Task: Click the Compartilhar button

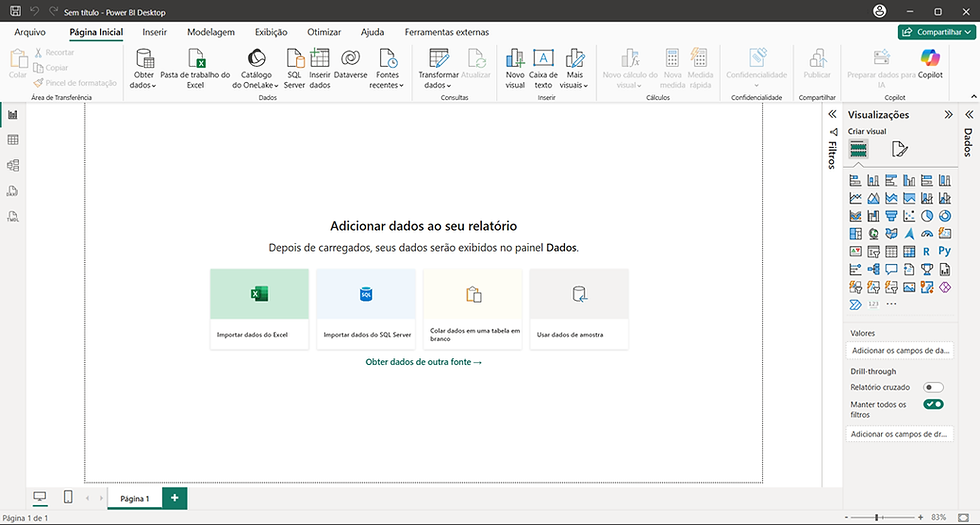Action: click(x=936, y=32)
